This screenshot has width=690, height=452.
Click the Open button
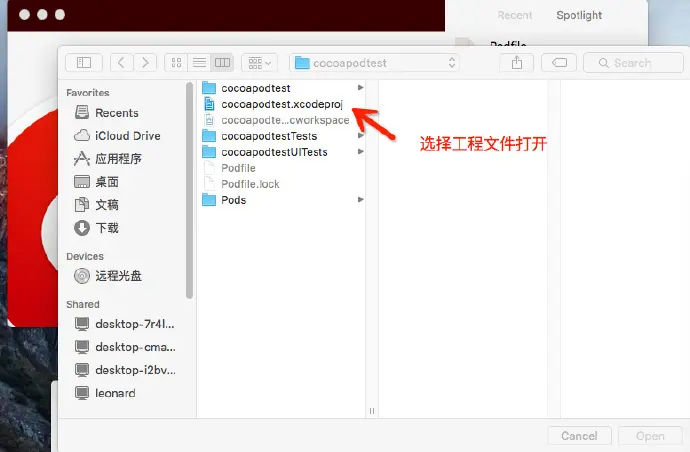pyautogui.click(x=650, y=436)
